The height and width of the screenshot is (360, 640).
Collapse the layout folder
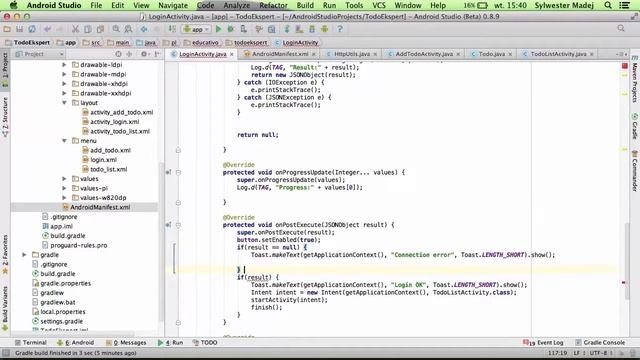pyautogui.click(x=64, y=103)
